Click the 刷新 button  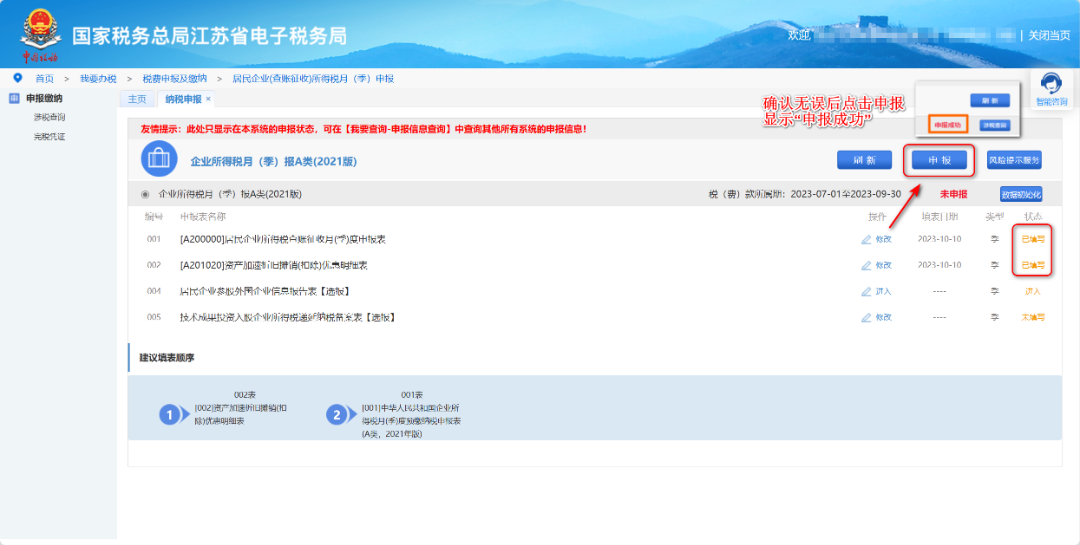(x=864, y=160)
